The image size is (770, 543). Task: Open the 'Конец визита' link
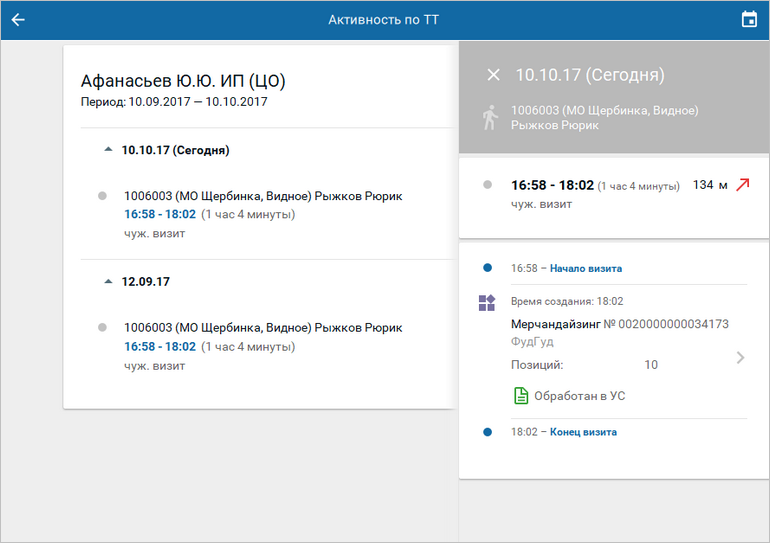[x=583, y=432]
